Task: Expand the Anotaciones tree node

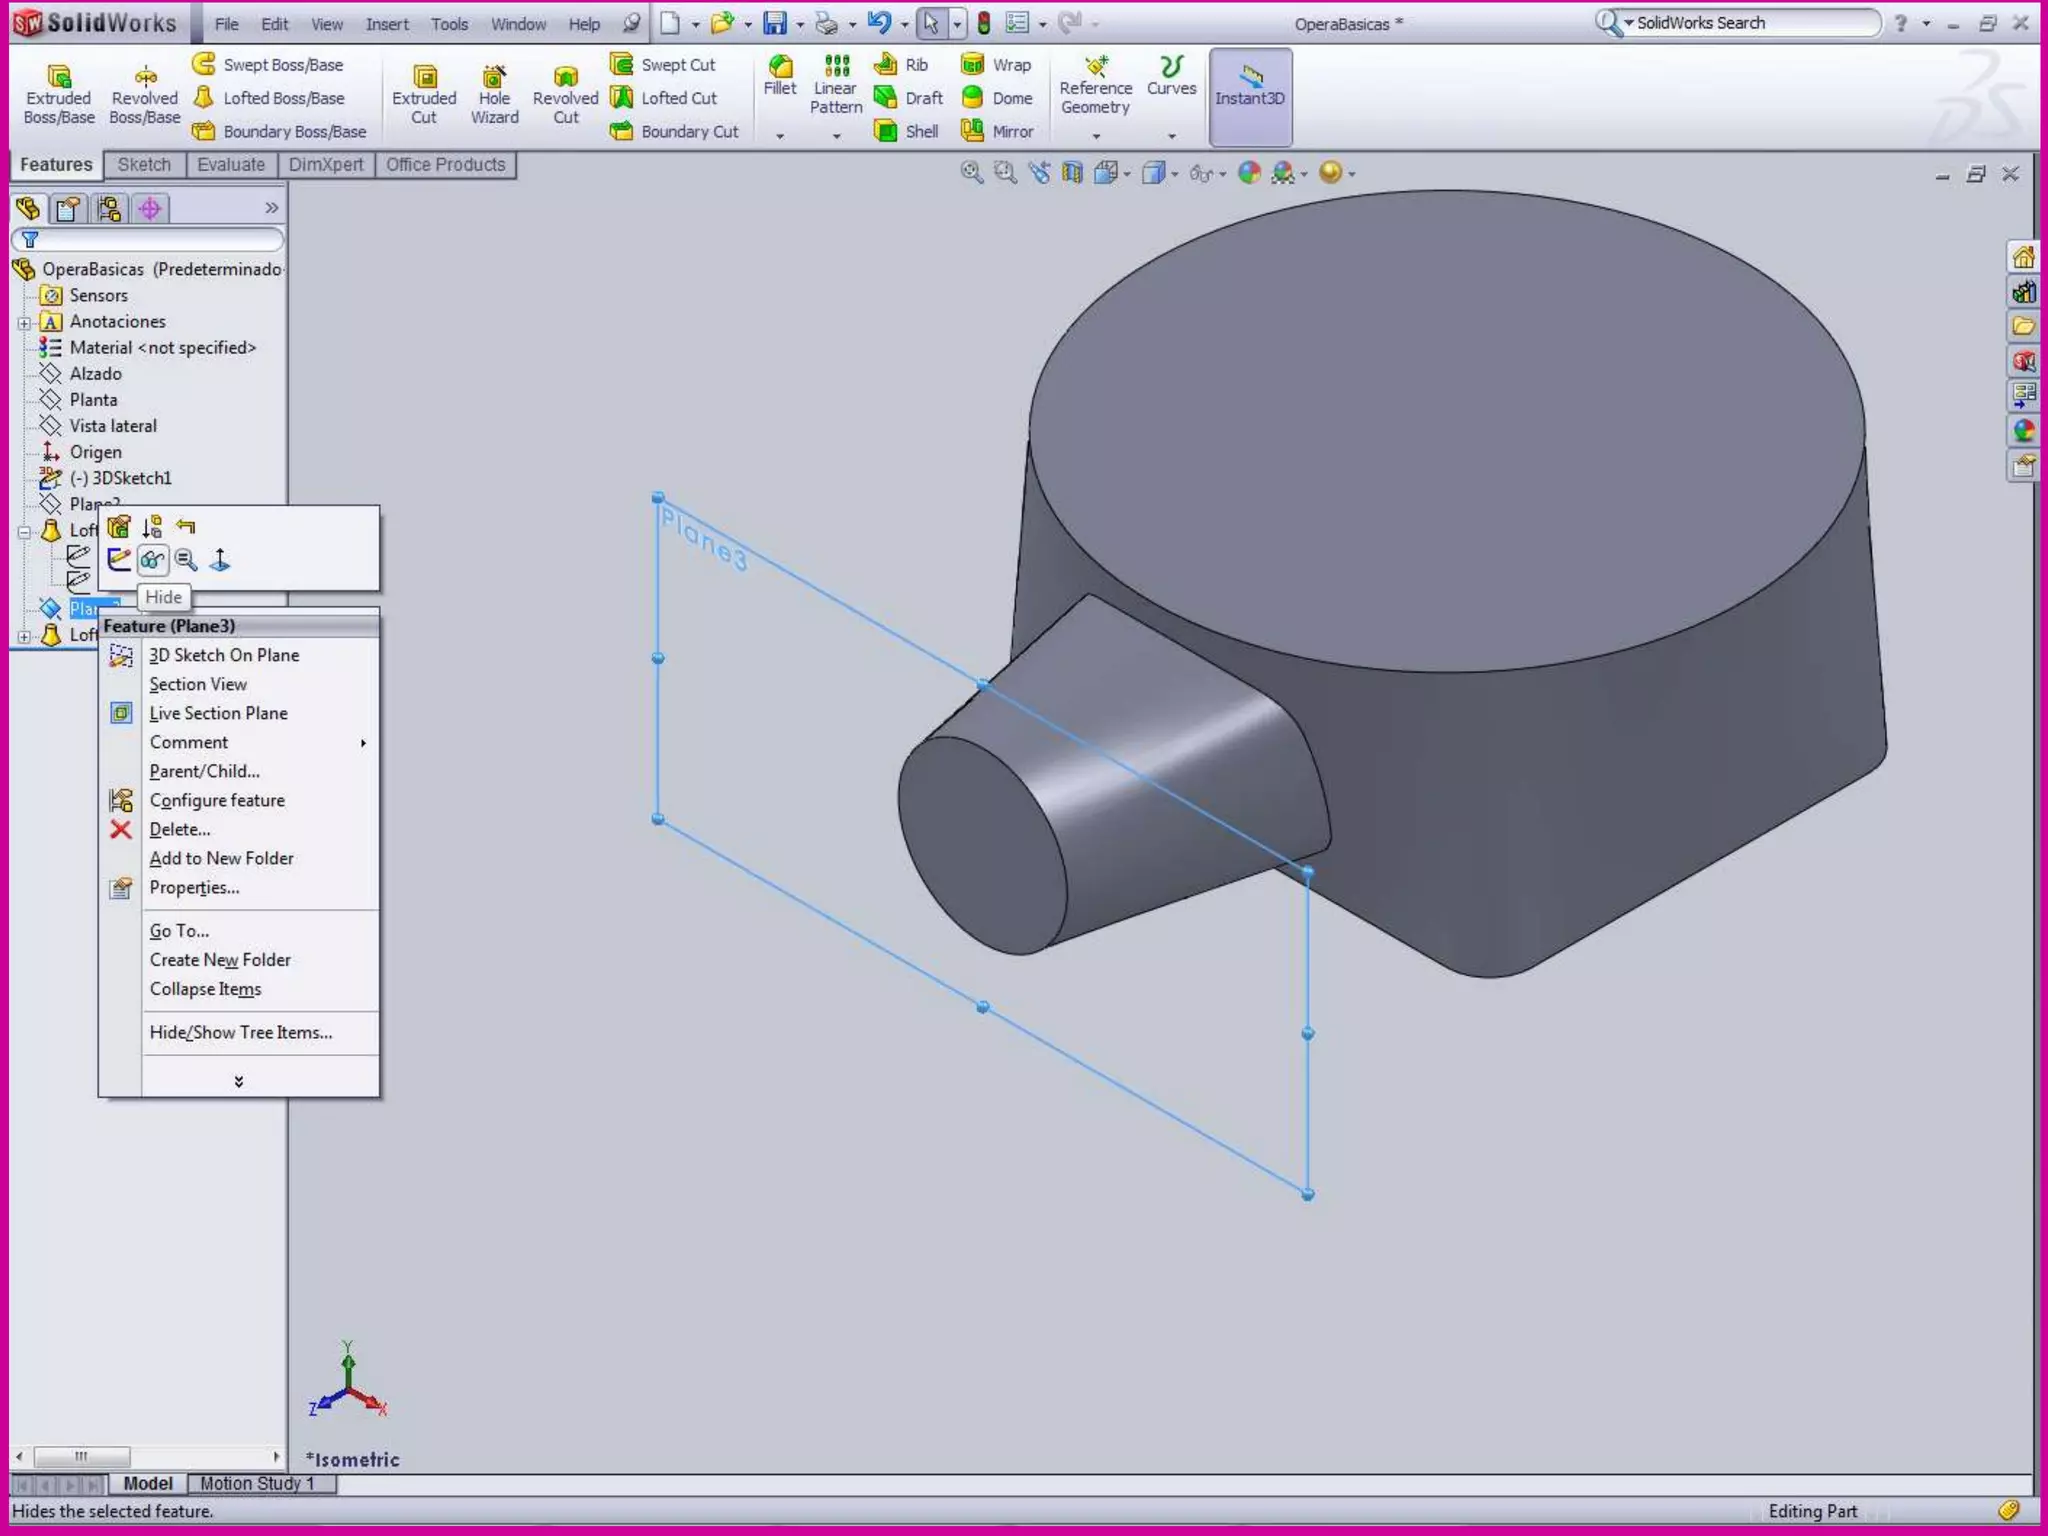Action: pyautogui.click(x=24, y=322)
